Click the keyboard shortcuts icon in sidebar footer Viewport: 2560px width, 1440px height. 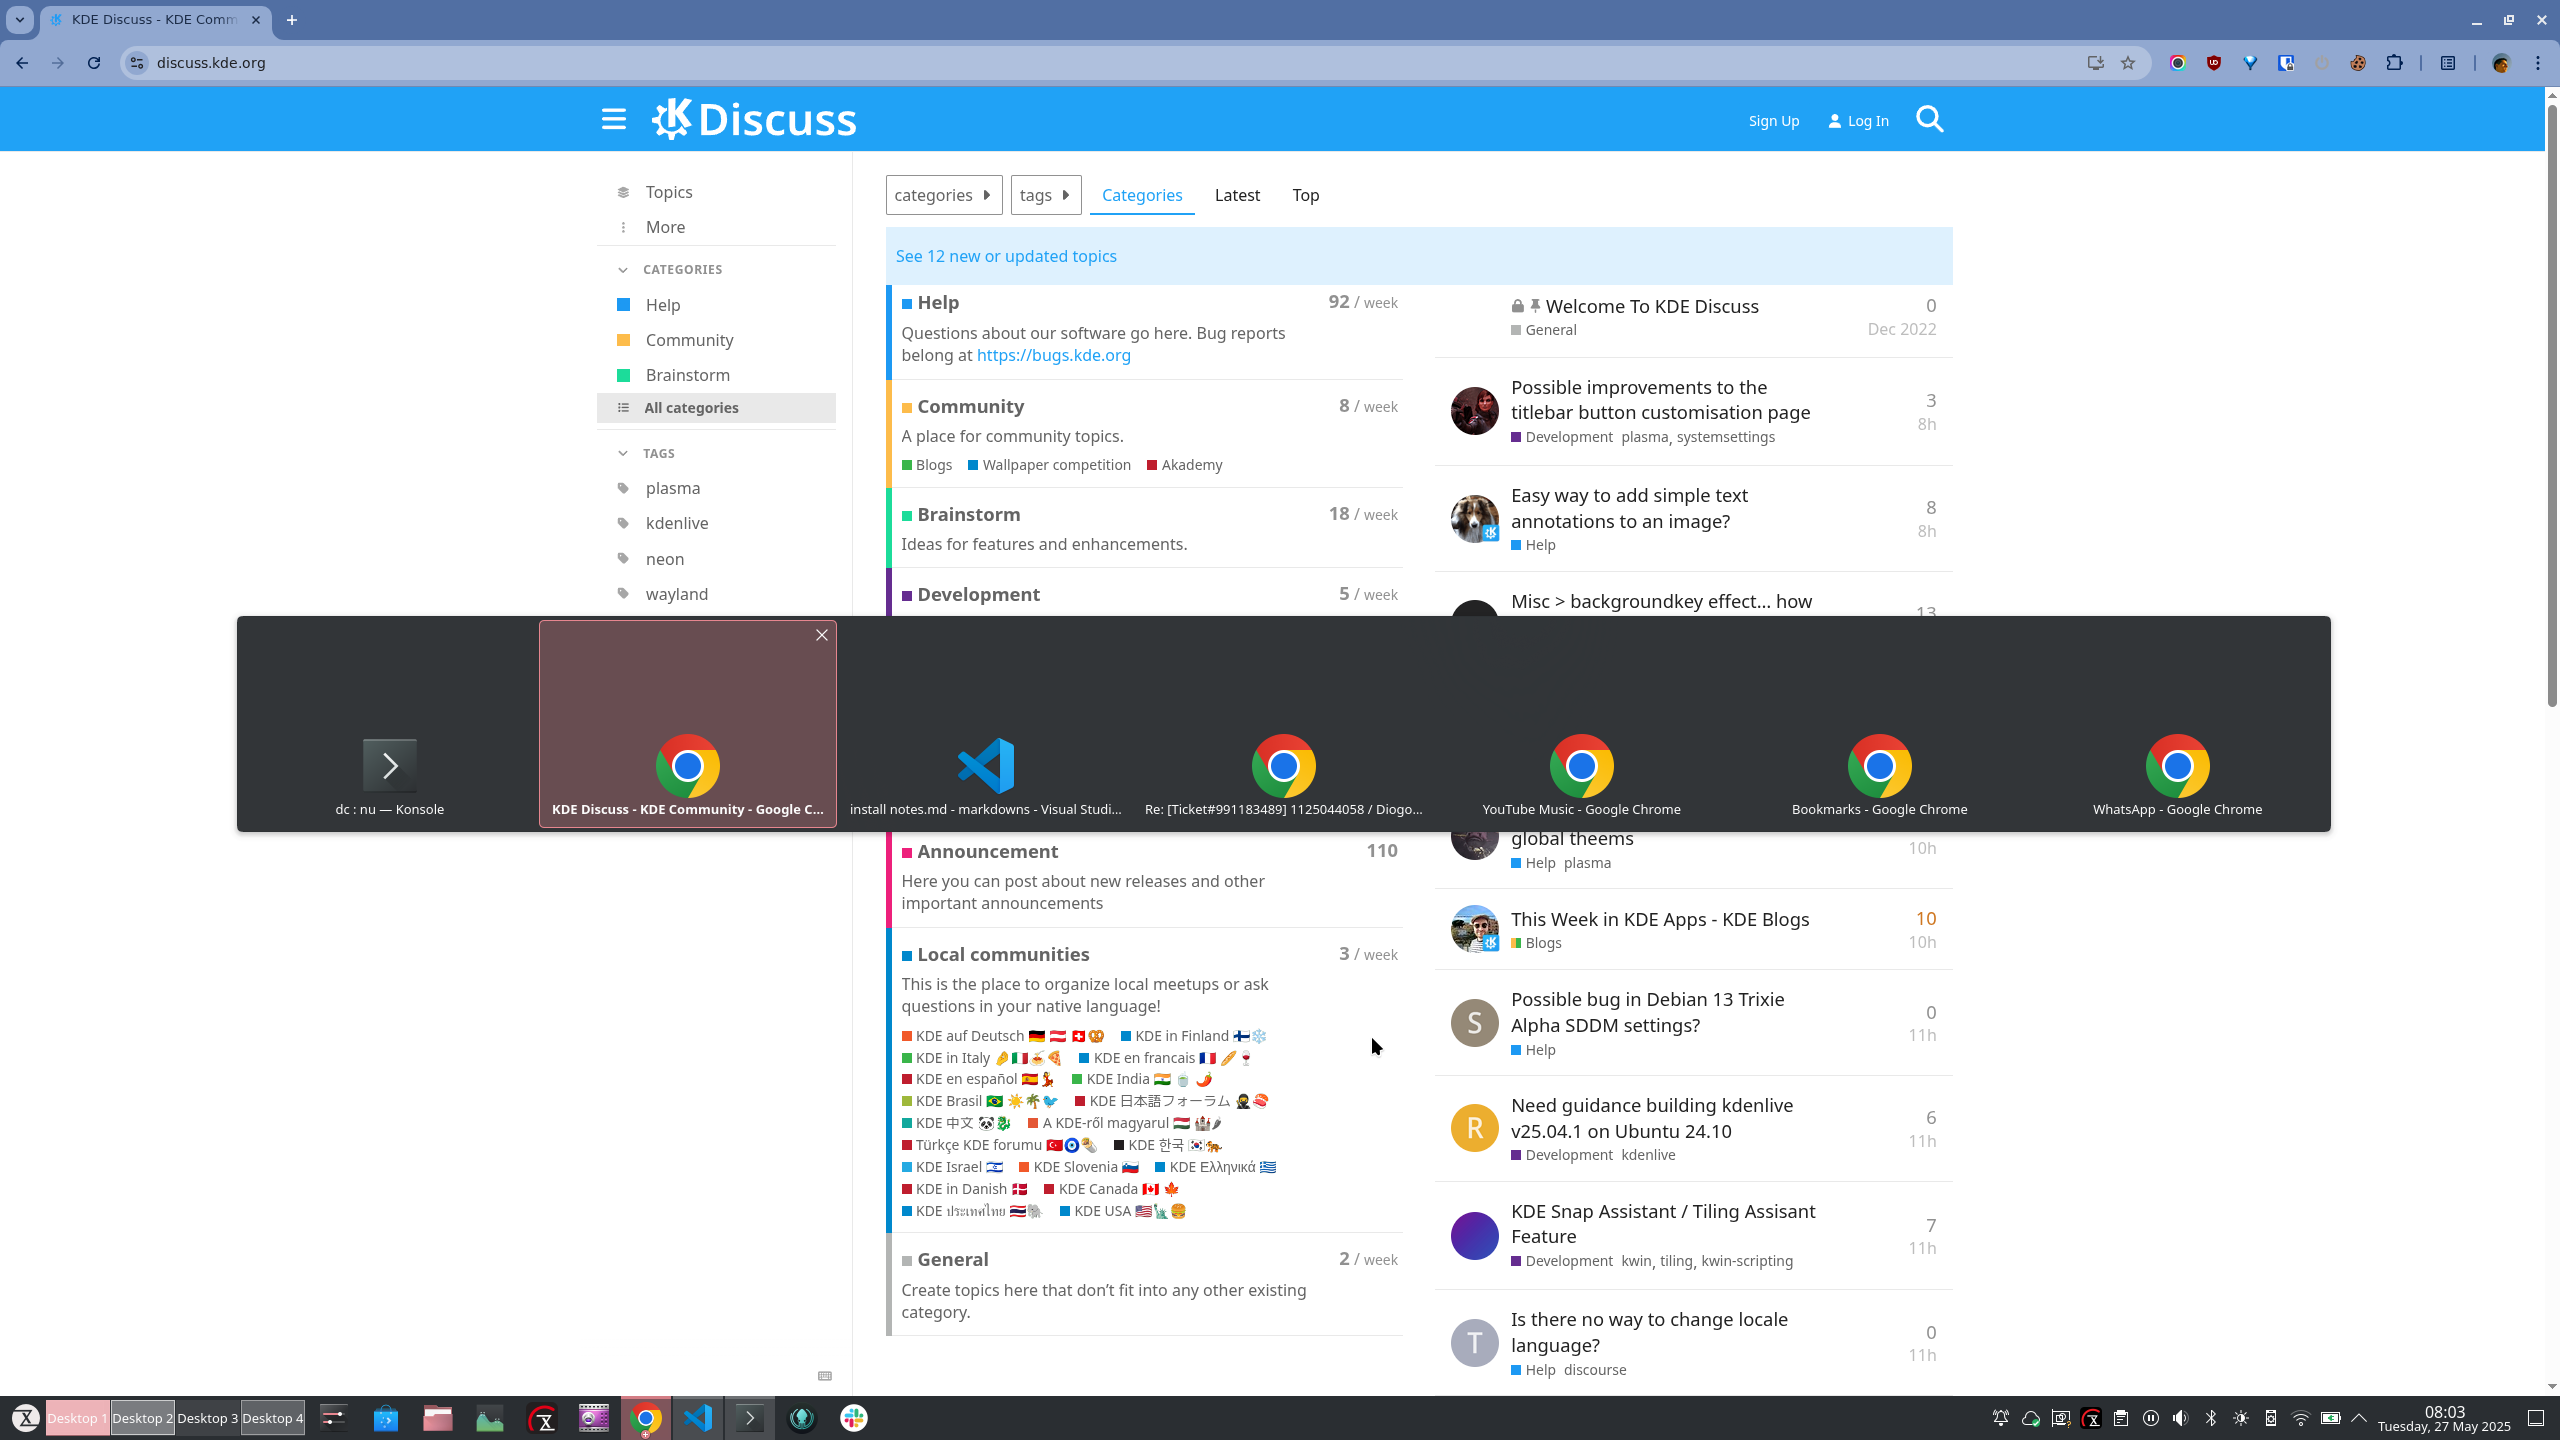[x=825, y=1376]
